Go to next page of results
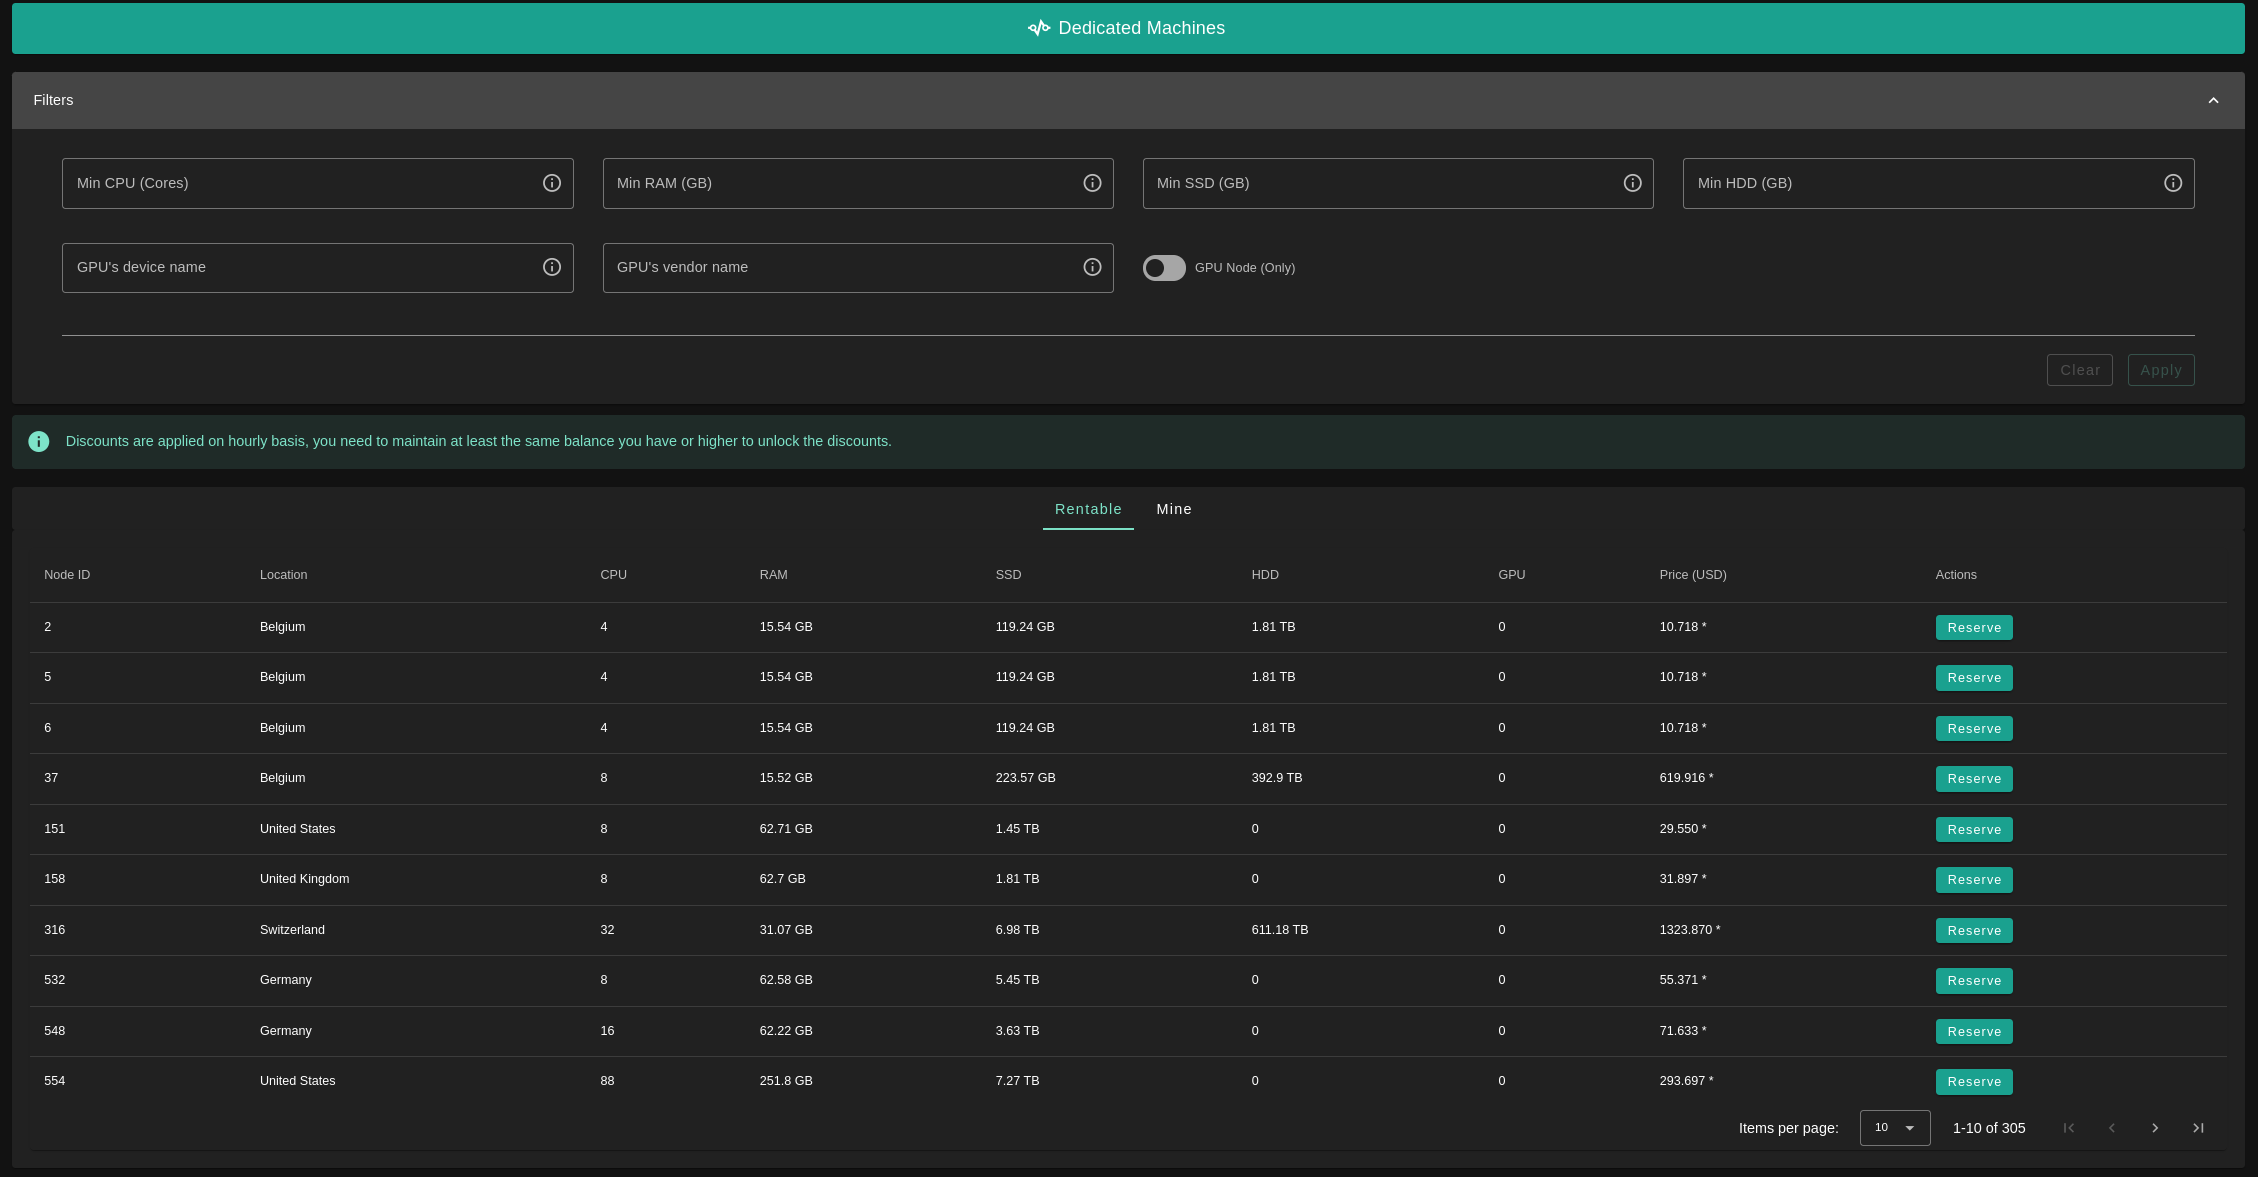The image size is (2258, 1177). point(2155,1128)
